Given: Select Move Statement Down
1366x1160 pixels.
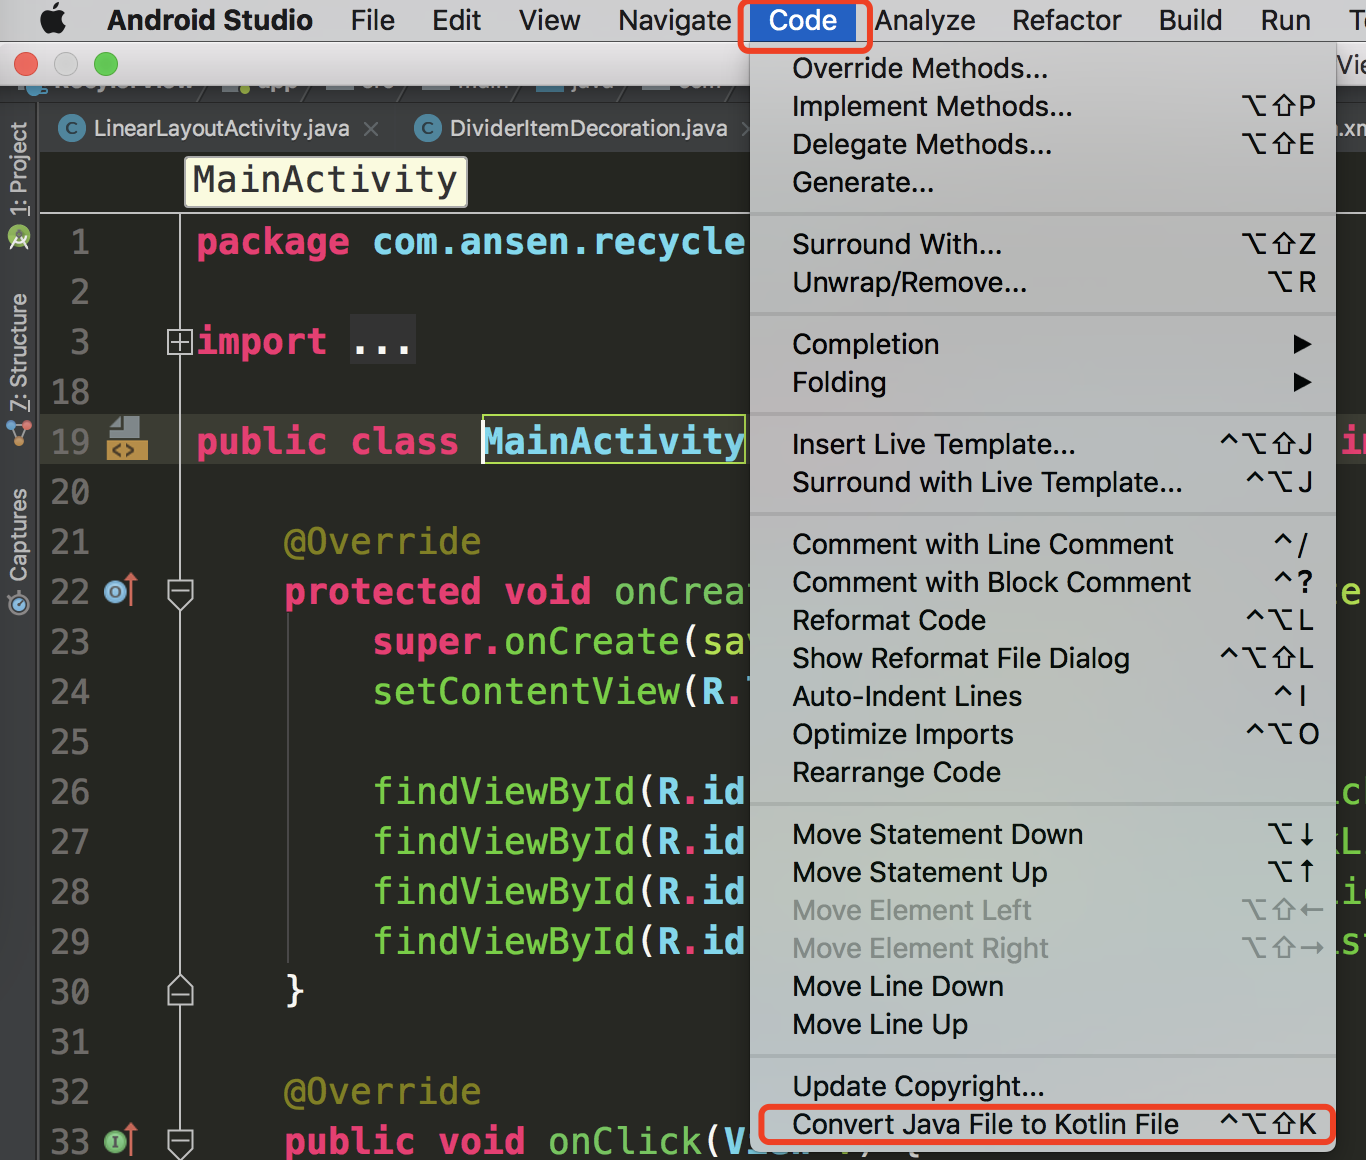Looking at the screenshot, I should [x=1043, y=834].
